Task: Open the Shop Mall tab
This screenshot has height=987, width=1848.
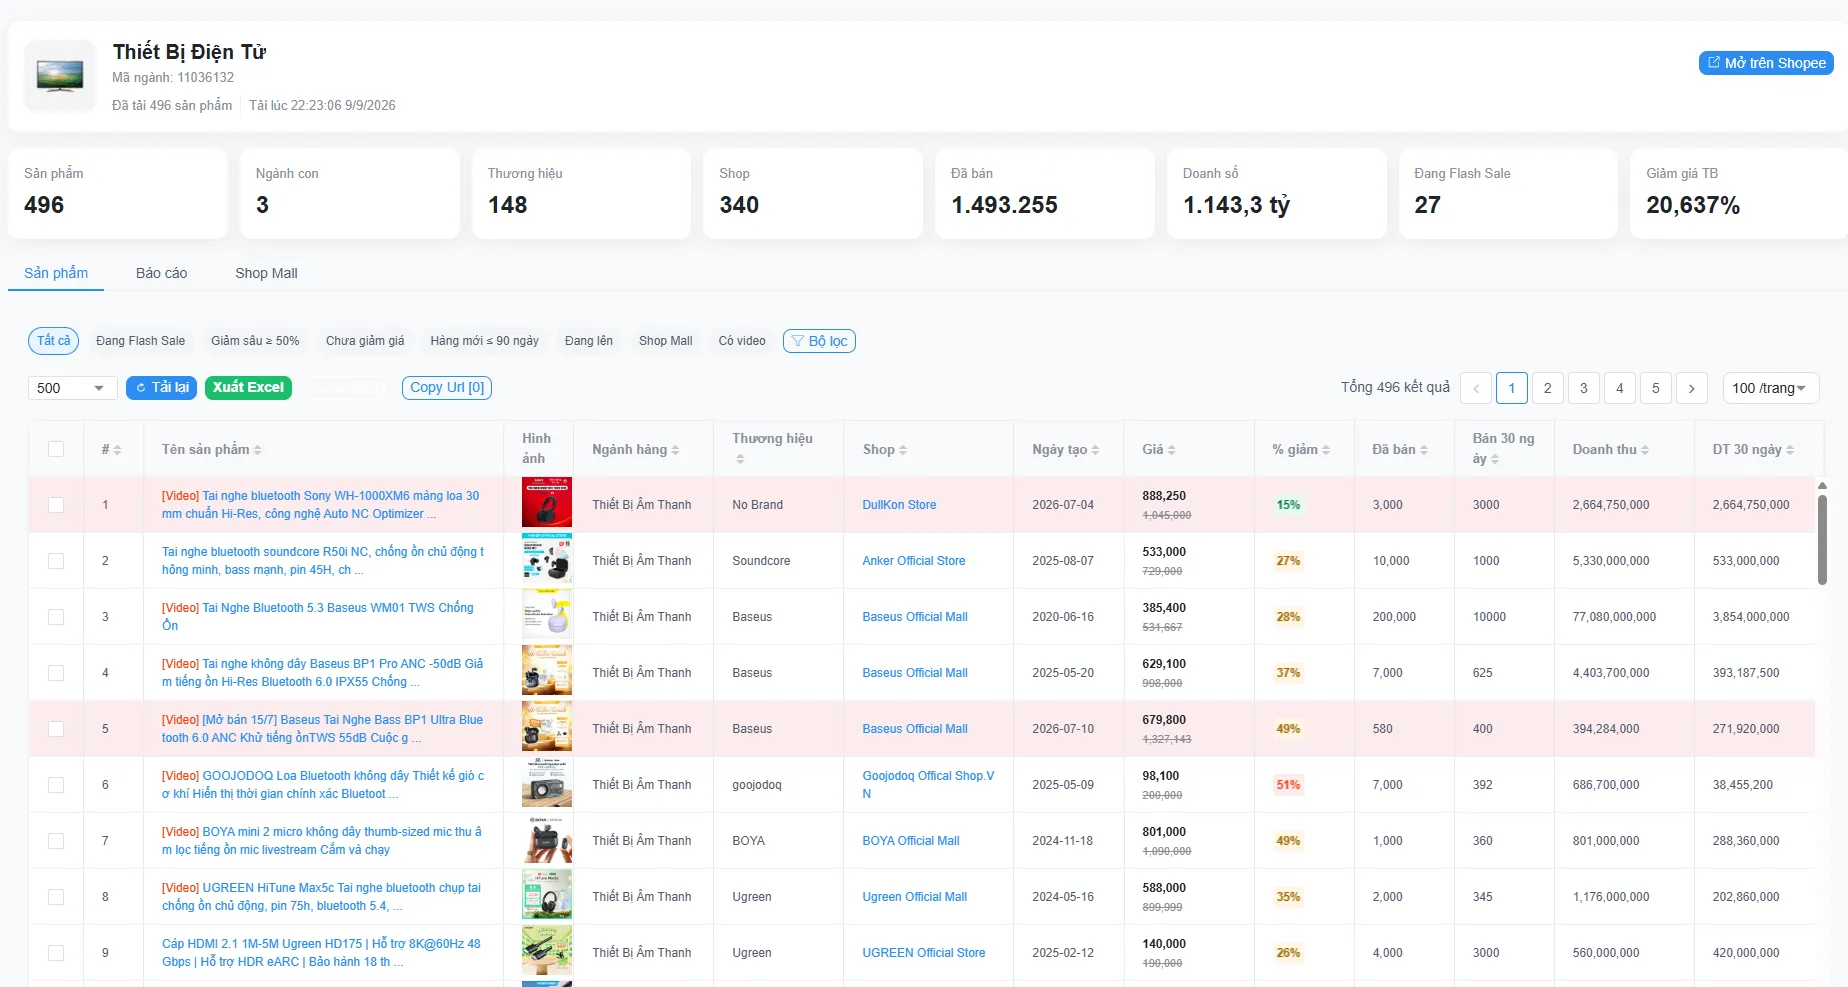Action: click(x=266, y=273)
